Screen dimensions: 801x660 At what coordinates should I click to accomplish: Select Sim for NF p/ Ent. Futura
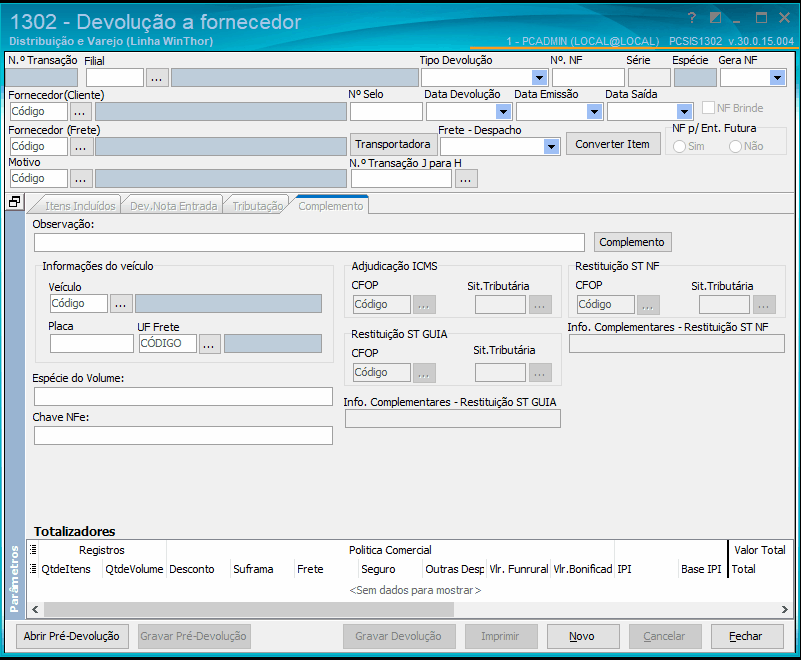coord(679,147)
